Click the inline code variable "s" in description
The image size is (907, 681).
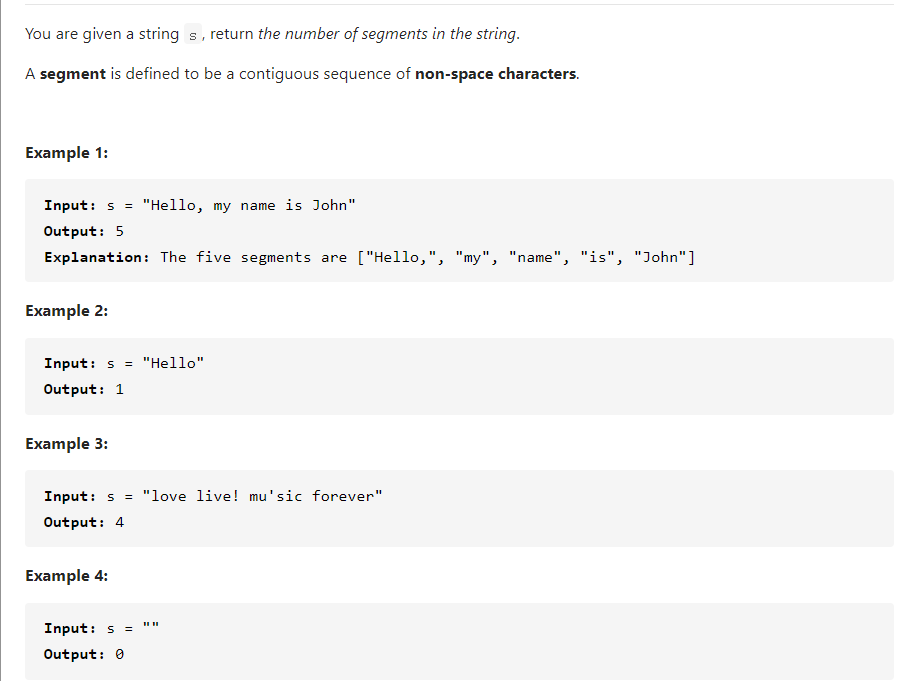click(194, 35)
